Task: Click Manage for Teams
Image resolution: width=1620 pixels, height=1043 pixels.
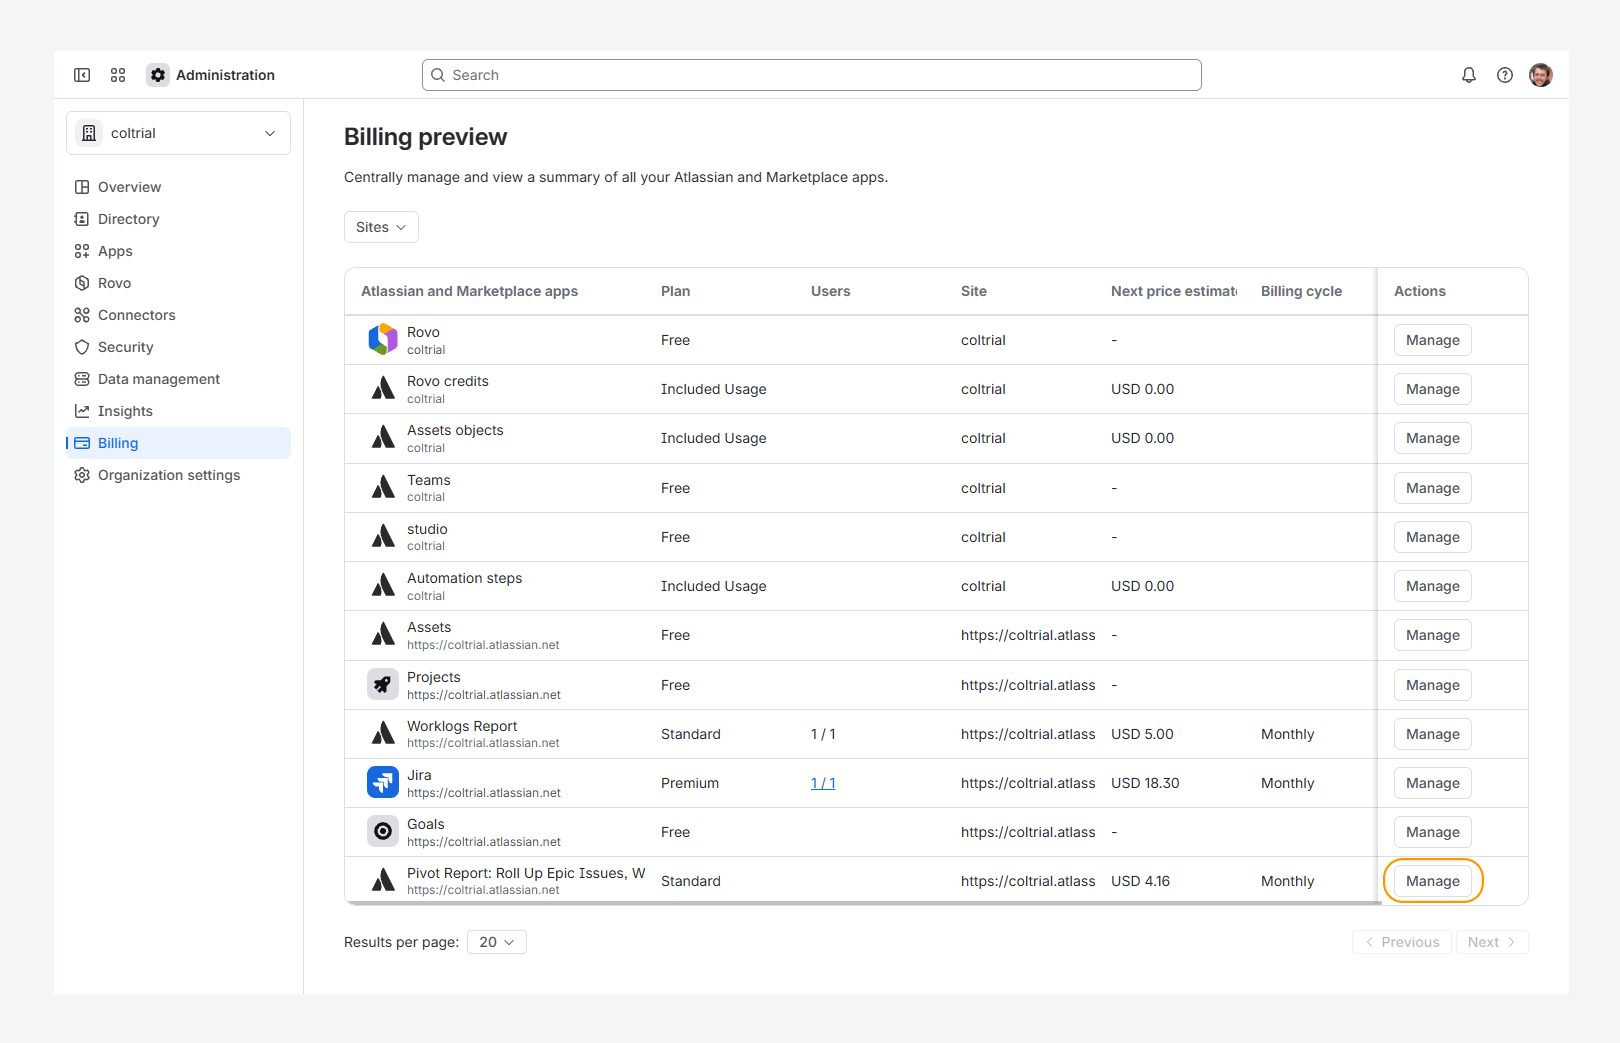Action: point(1433,488)
